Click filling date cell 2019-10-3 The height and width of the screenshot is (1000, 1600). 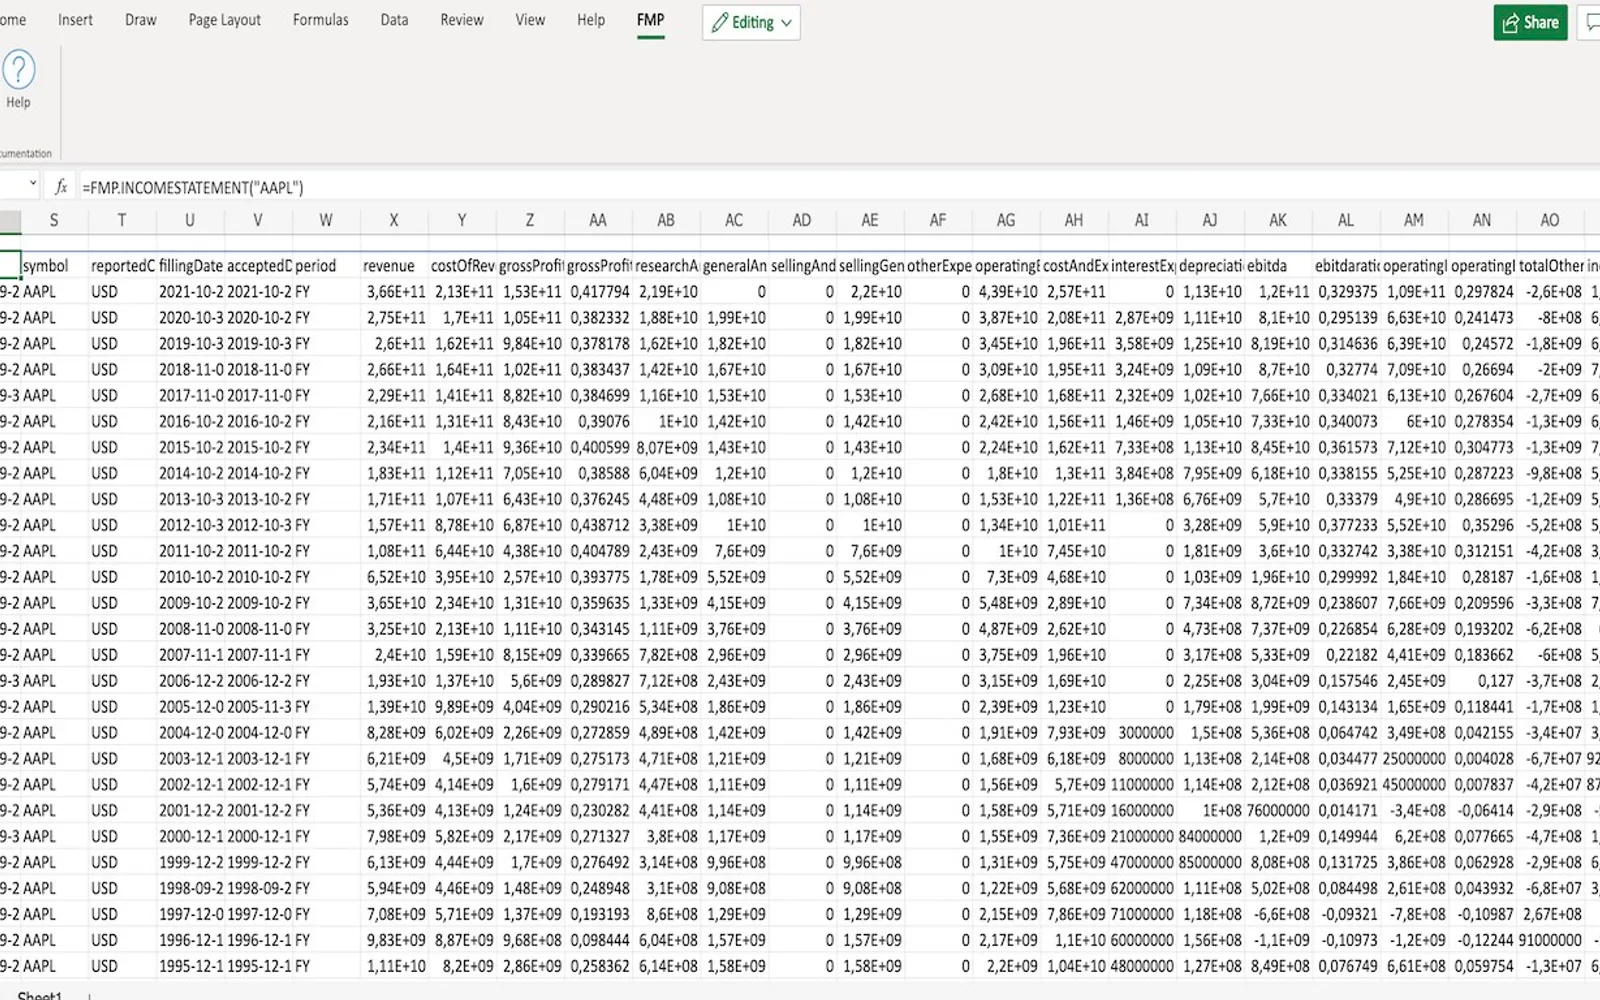pyautogui.click(x=190, y=343)
